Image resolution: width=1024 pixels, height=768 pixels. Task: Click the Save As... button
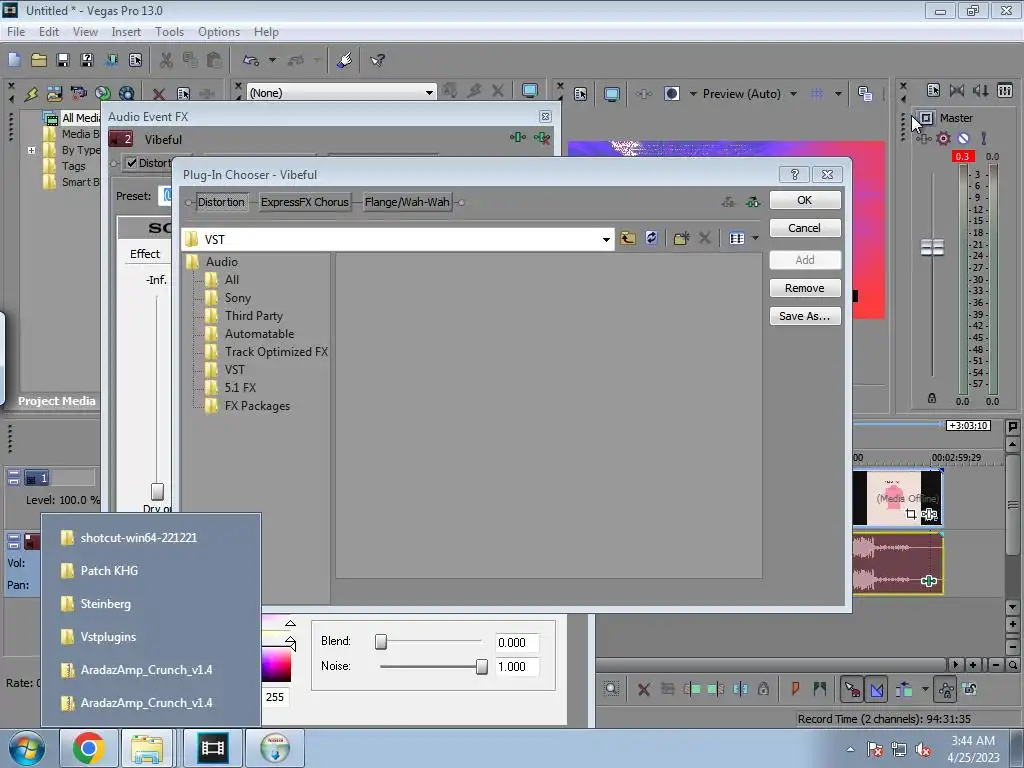805,316
